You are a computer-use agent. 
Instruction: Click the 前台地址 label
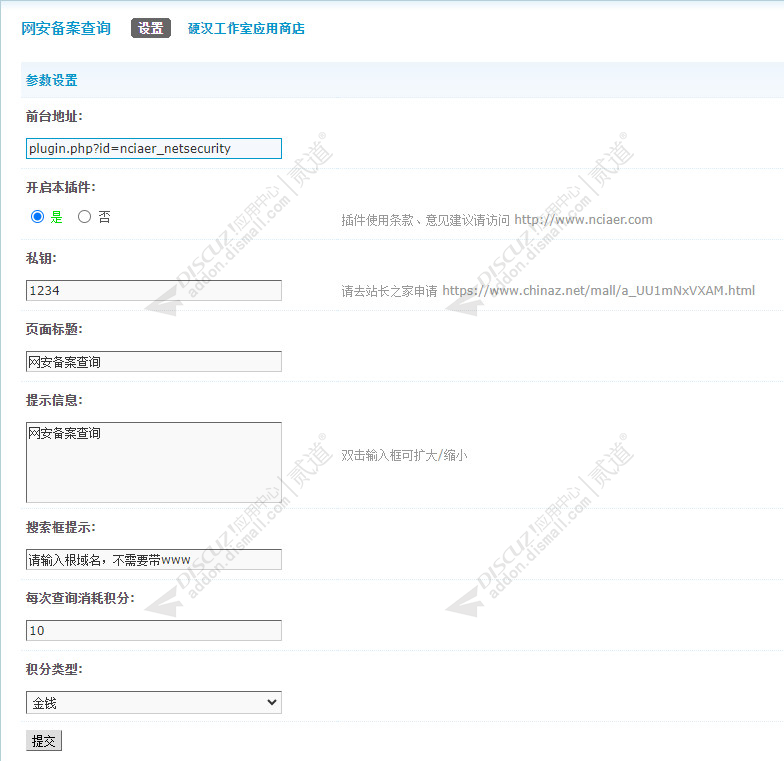(x=54, y=116)
